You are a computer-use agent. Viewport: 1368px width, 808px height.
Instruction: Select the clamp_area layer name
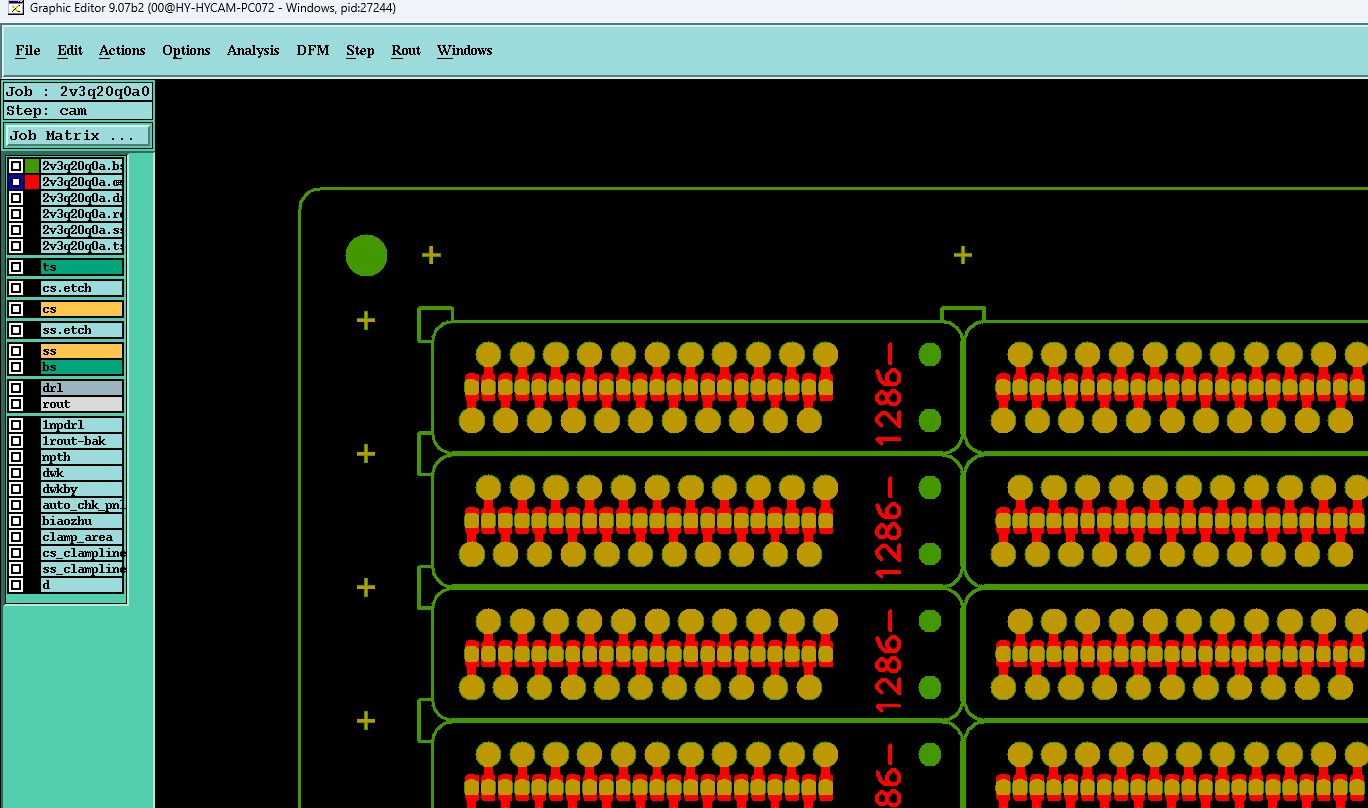point(82,537)
